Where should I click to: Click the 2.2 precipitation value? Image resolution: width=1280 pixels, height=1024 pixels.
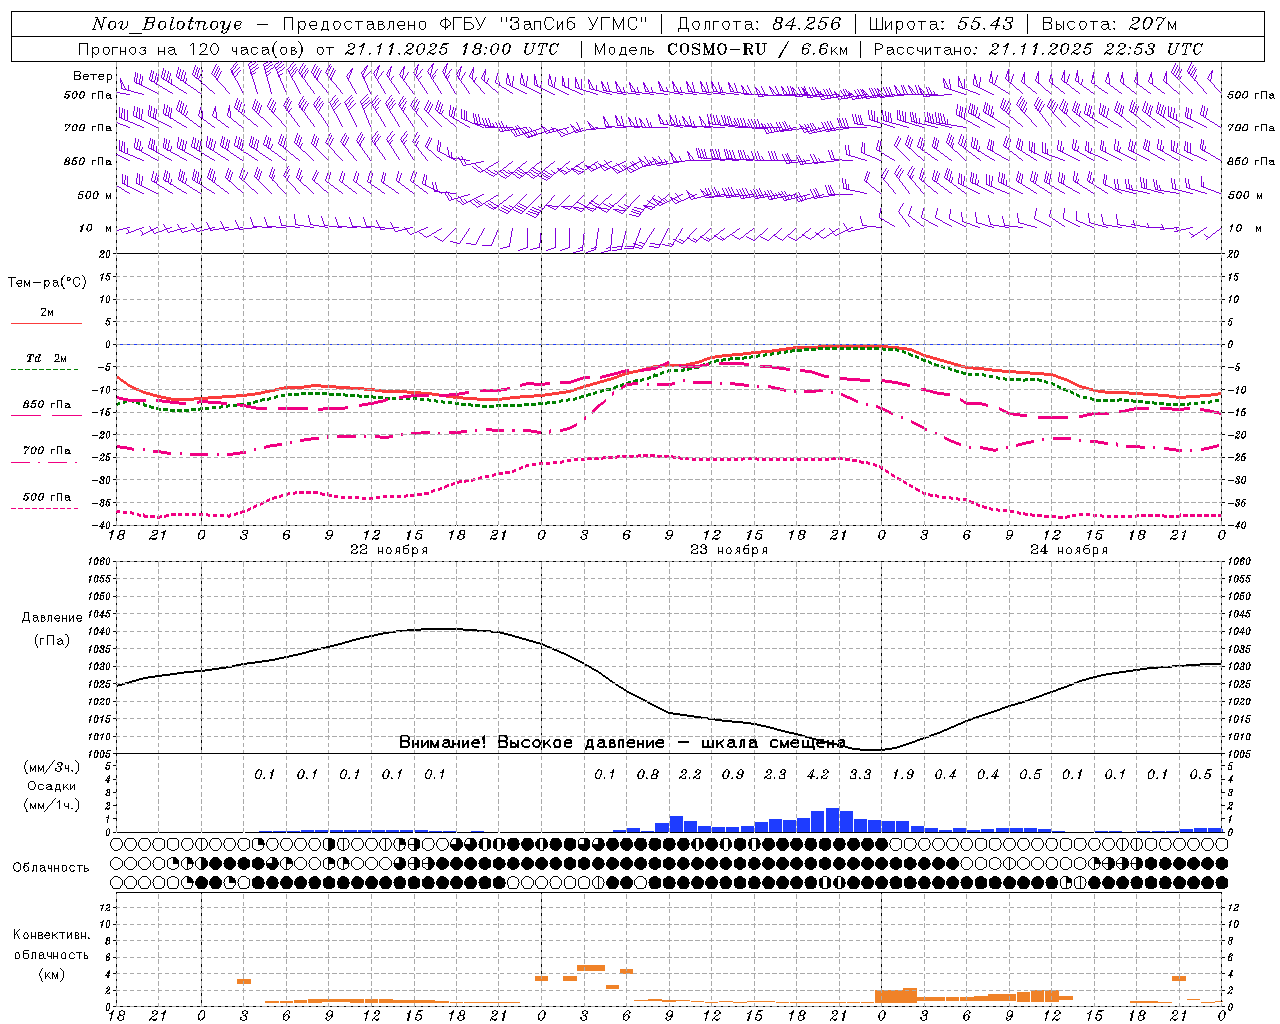(690, 774)
